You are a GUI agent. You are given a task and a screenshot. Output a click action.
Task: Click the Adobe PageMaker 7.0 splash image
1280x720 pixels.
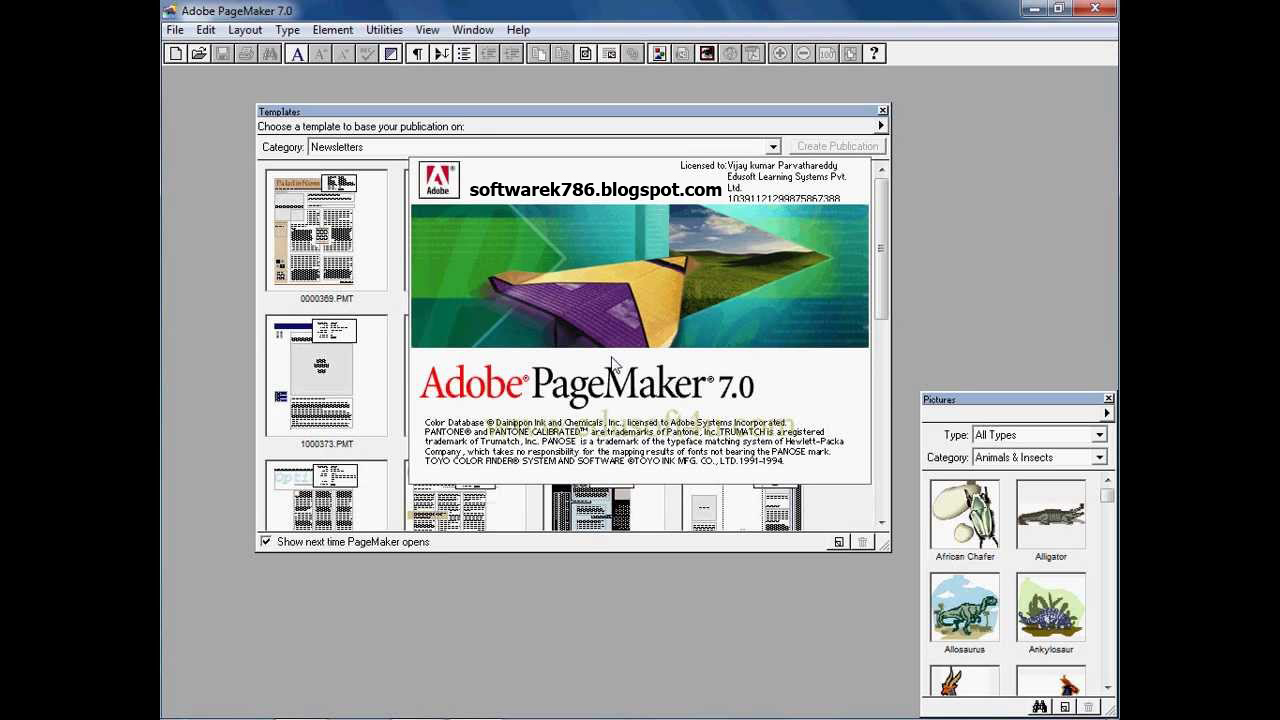click(640, 276)
